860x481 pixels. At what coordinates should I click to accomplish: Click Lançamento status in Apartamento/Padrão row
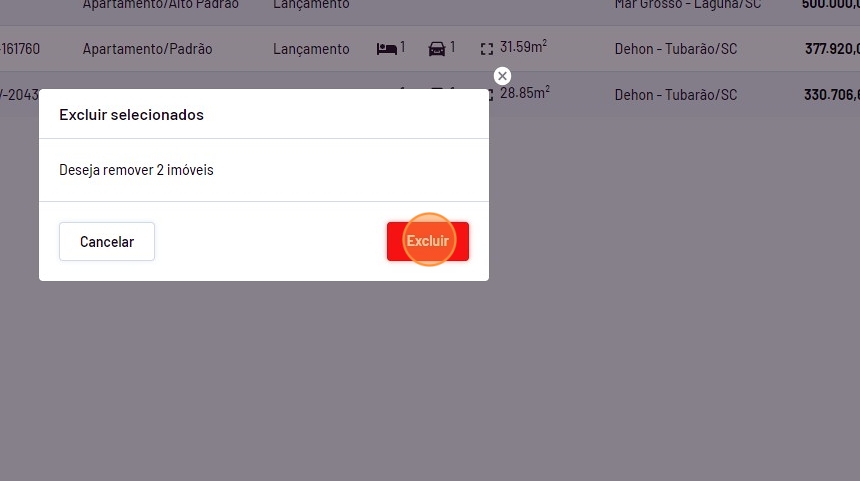311,49
